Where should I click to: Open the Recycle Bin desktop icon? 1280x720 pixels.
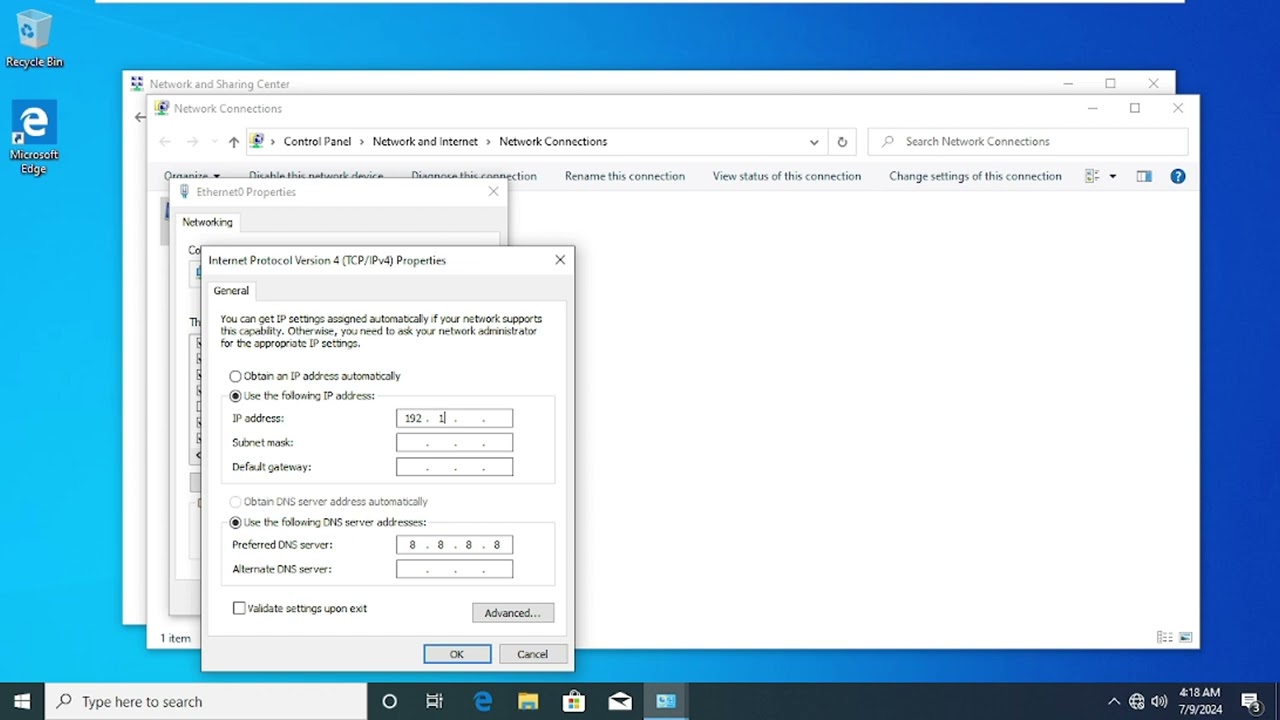coord(34,38)
